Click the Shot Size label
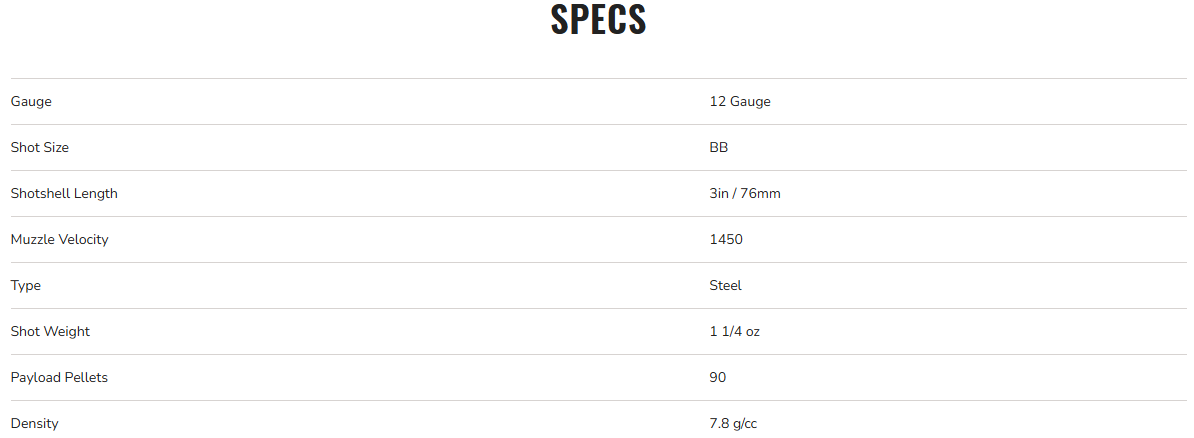Screen dimensions: 1194x438 pos(40,147)
